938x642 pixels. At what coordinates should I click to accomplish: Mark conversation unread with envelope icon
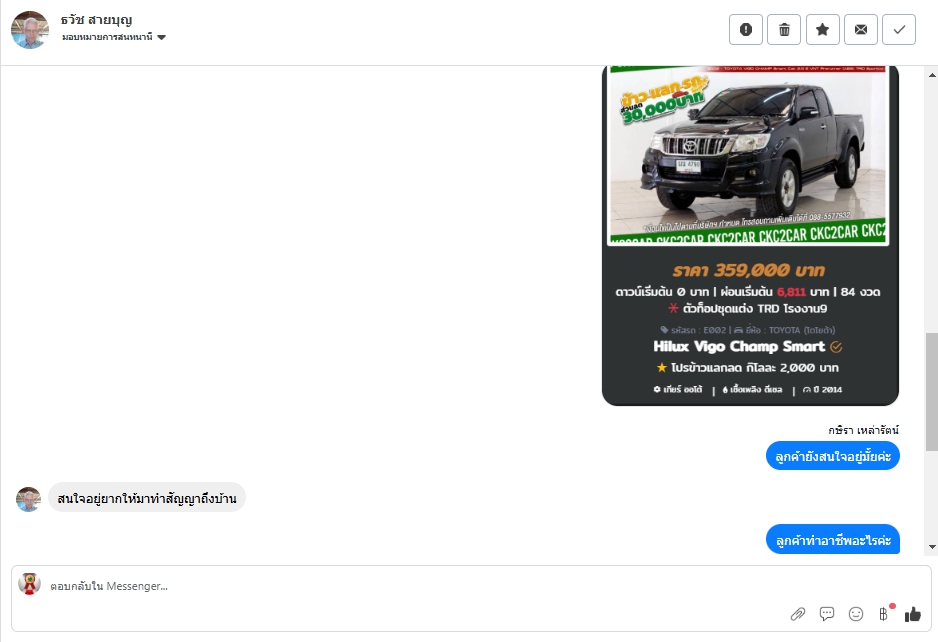[861, 29]
